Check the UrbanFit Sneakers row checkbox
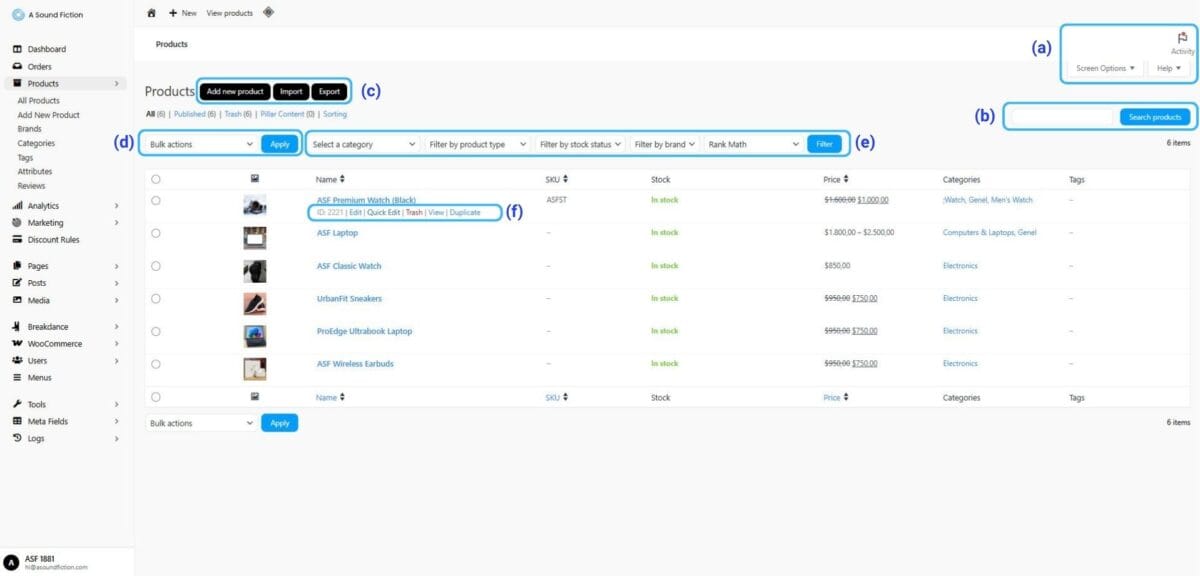The width and height of the screenshot is (1200, 576). [x=156, y=299]
